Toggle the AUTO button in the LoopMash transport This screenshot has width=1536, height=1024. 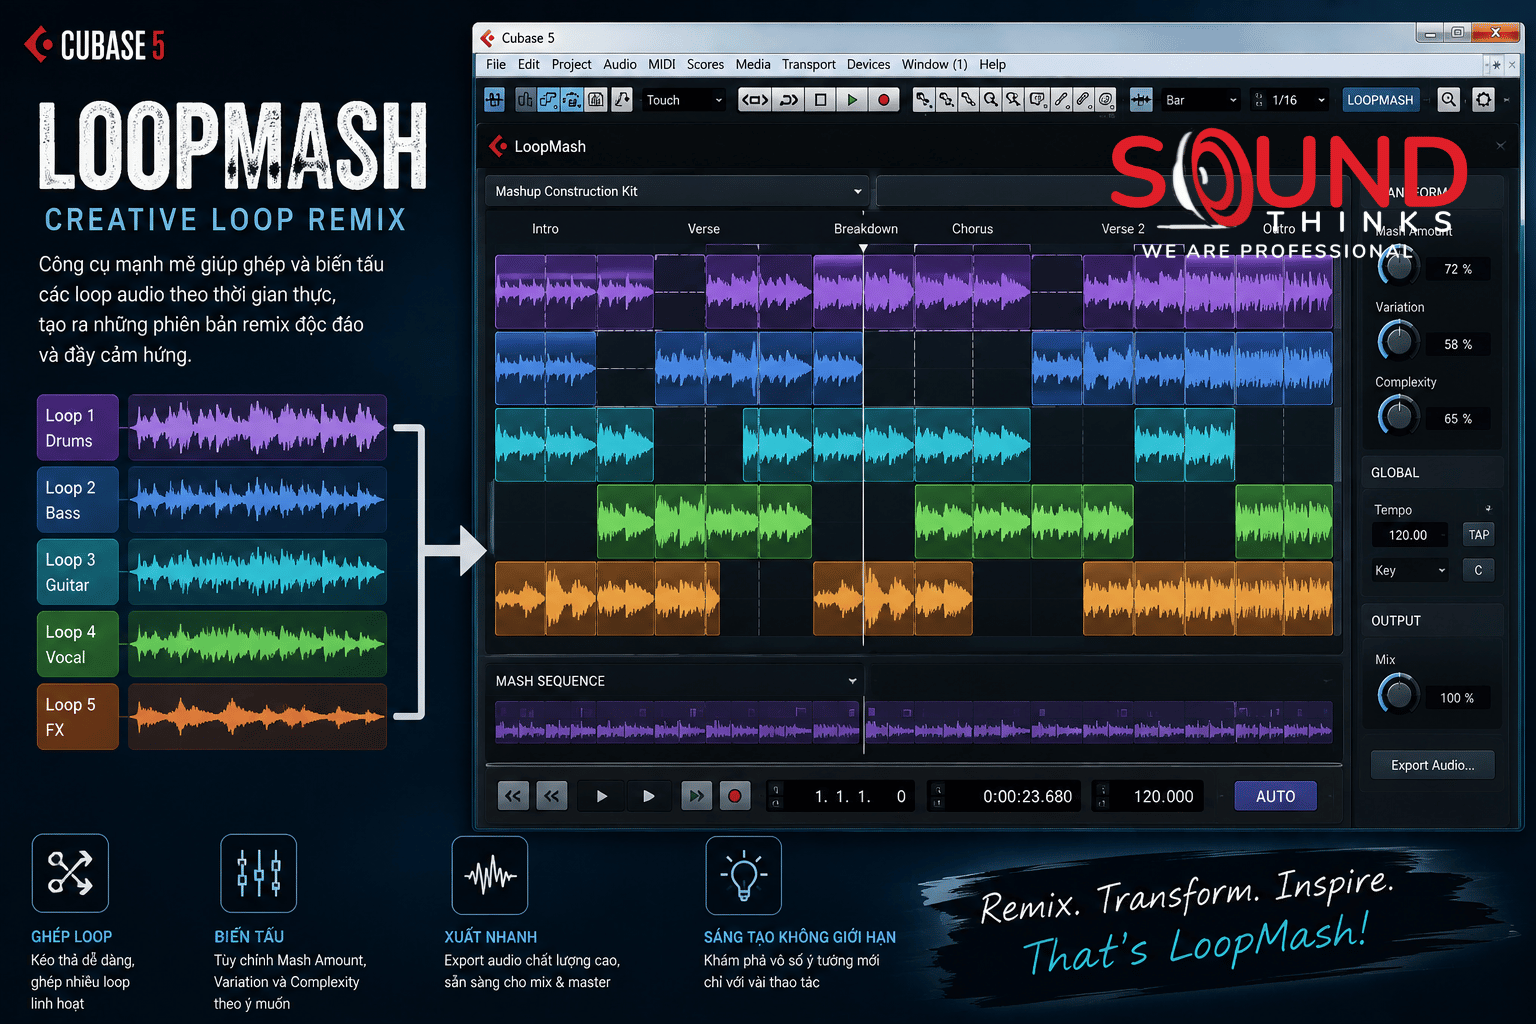click(1275, 796)
